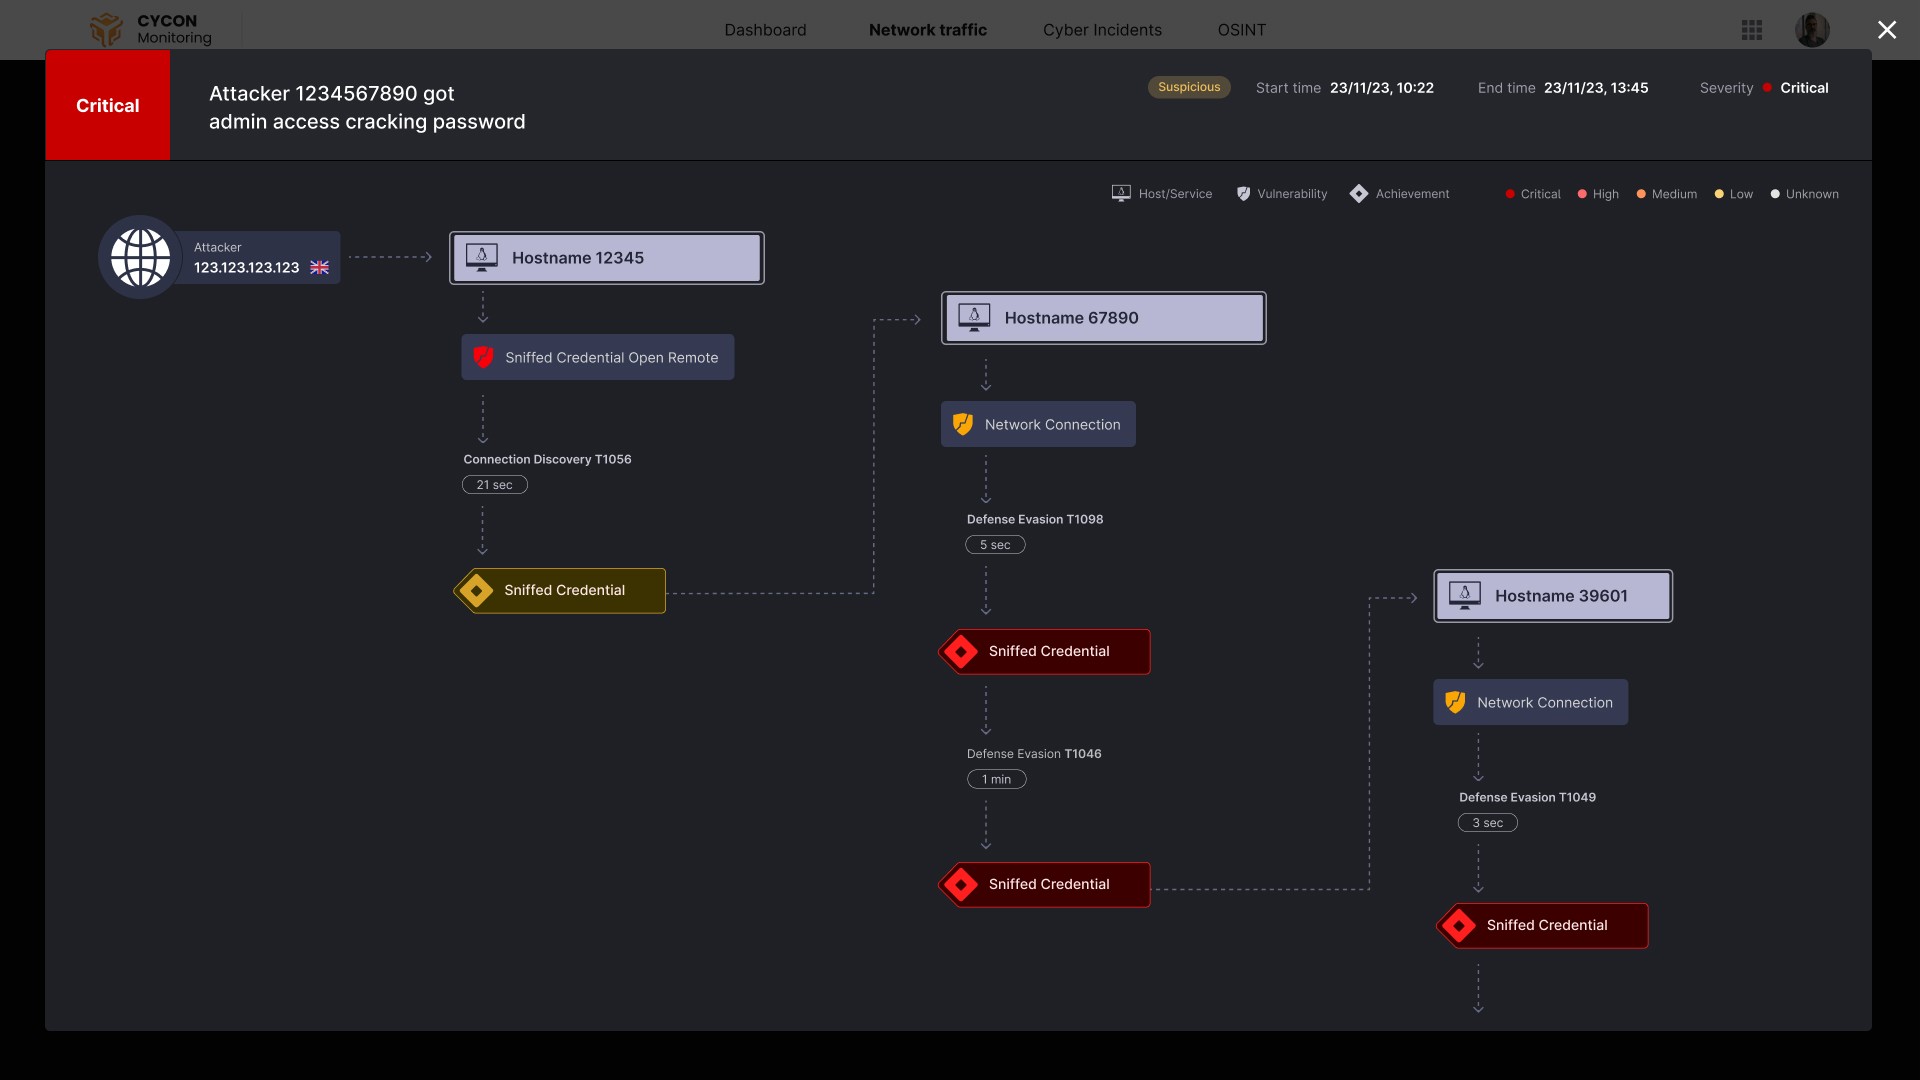Click the Network Connection node under Hostname 67890
This screenshot has height=1080, width=1920.
click(1038, 424)
